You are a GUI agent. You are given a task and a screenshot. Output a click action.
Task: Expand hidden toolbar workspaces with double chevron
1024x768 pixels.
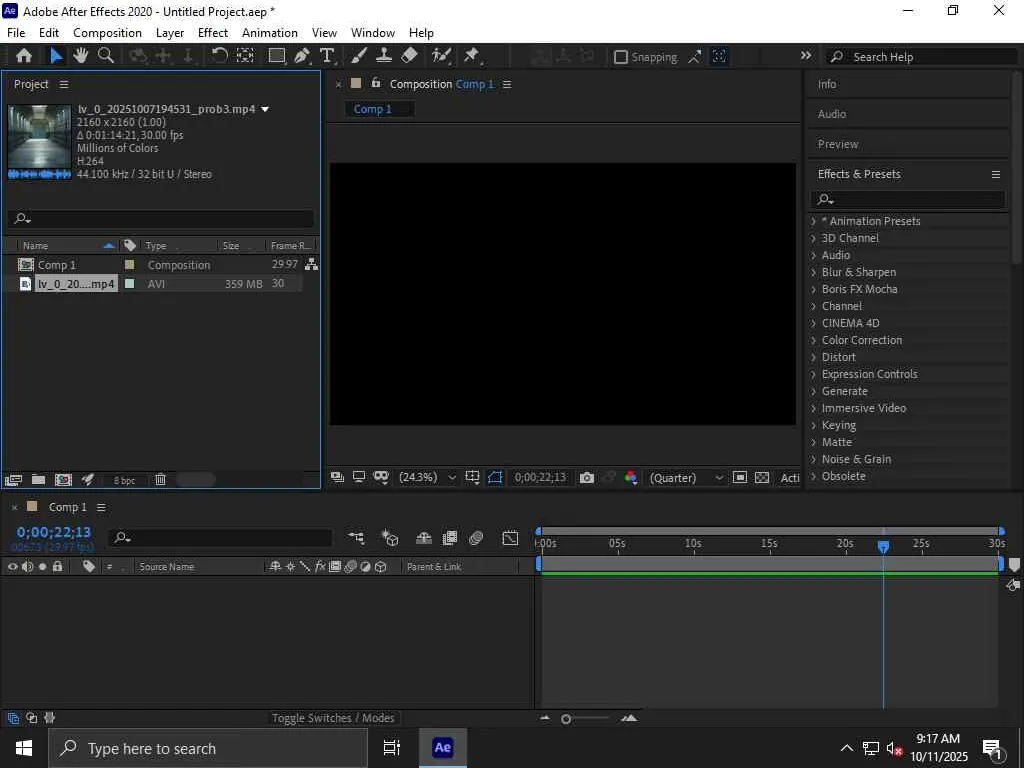[x=806, y=56]
